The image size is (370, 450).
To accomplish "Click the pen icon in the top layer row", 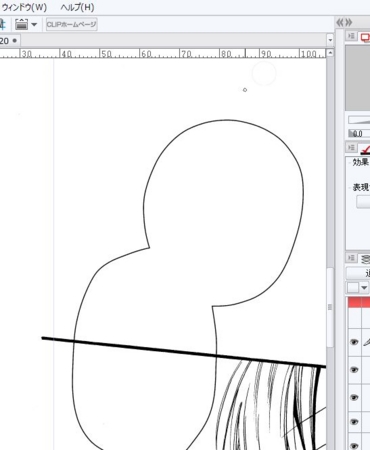I will (x=366, y=342).
